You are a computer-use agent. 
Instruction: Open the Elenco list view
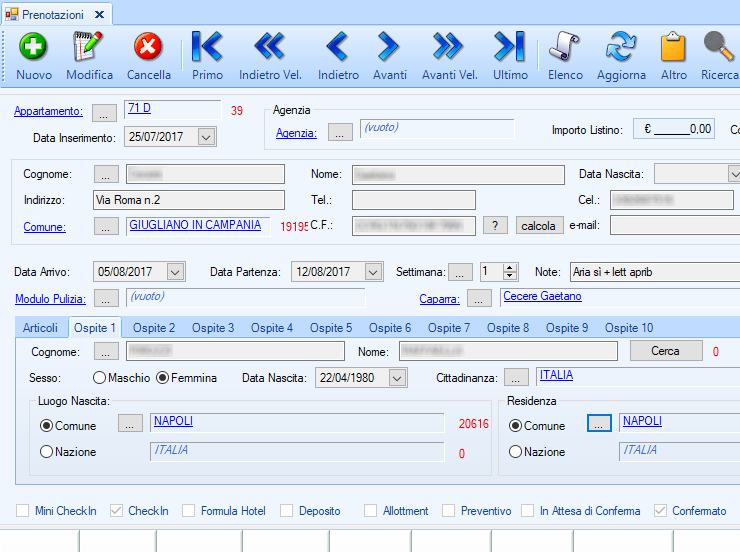coord(565,47)
